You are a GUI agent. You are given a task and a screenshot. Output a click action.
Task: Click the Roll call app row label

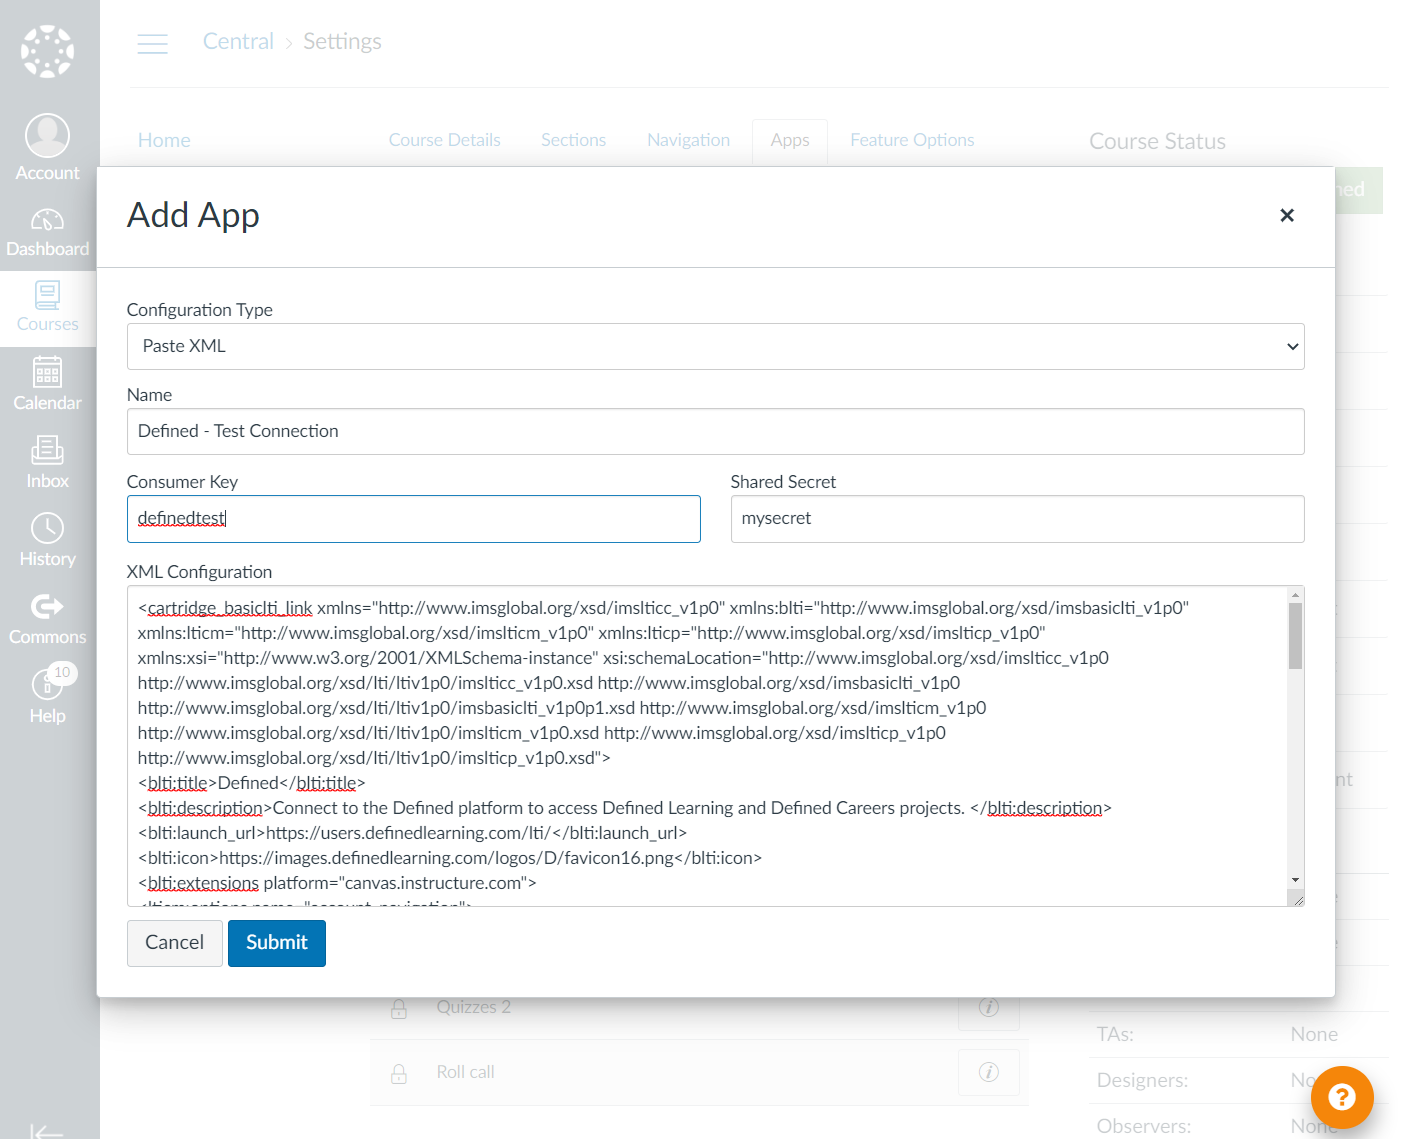[466, 1072]
